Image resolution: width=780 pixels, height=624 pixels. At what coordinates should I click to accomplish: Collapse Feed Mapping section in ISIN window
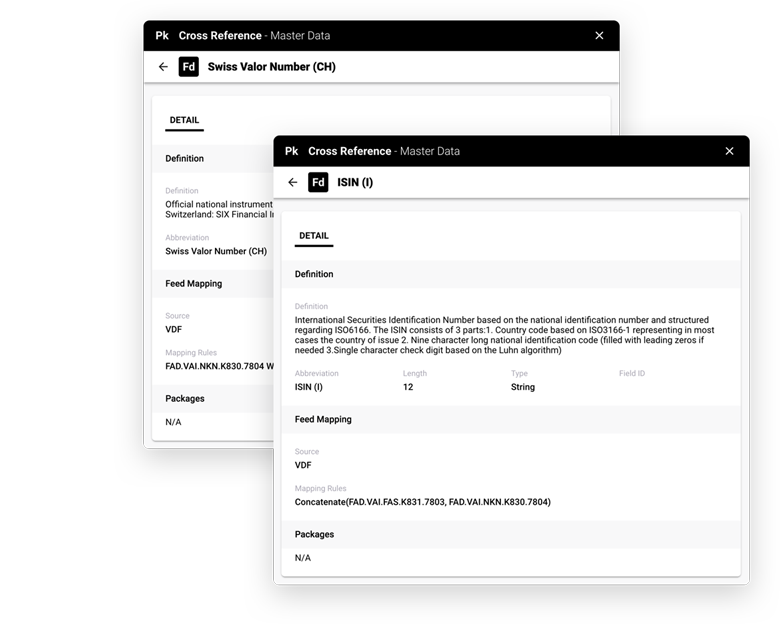[323, 420]
